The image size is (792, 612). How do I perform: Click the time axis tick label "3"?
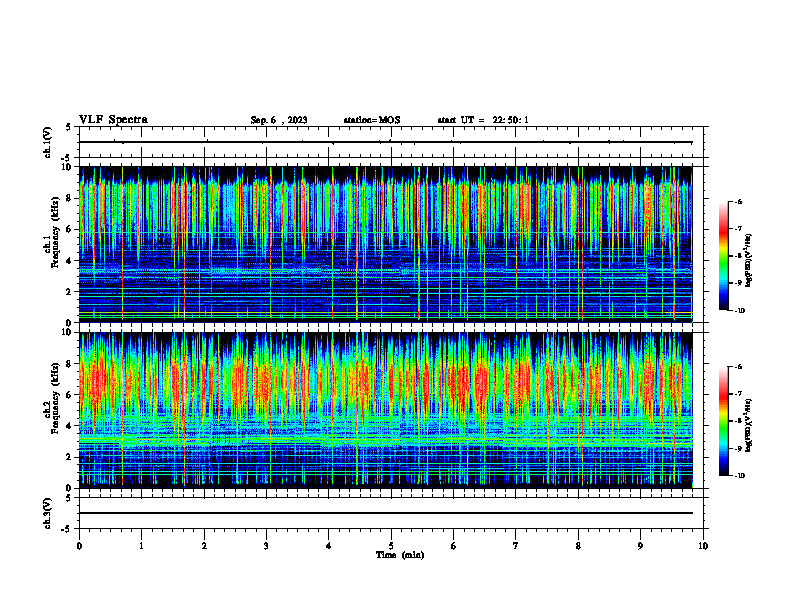pyautogui.click(x=266, y=546)
